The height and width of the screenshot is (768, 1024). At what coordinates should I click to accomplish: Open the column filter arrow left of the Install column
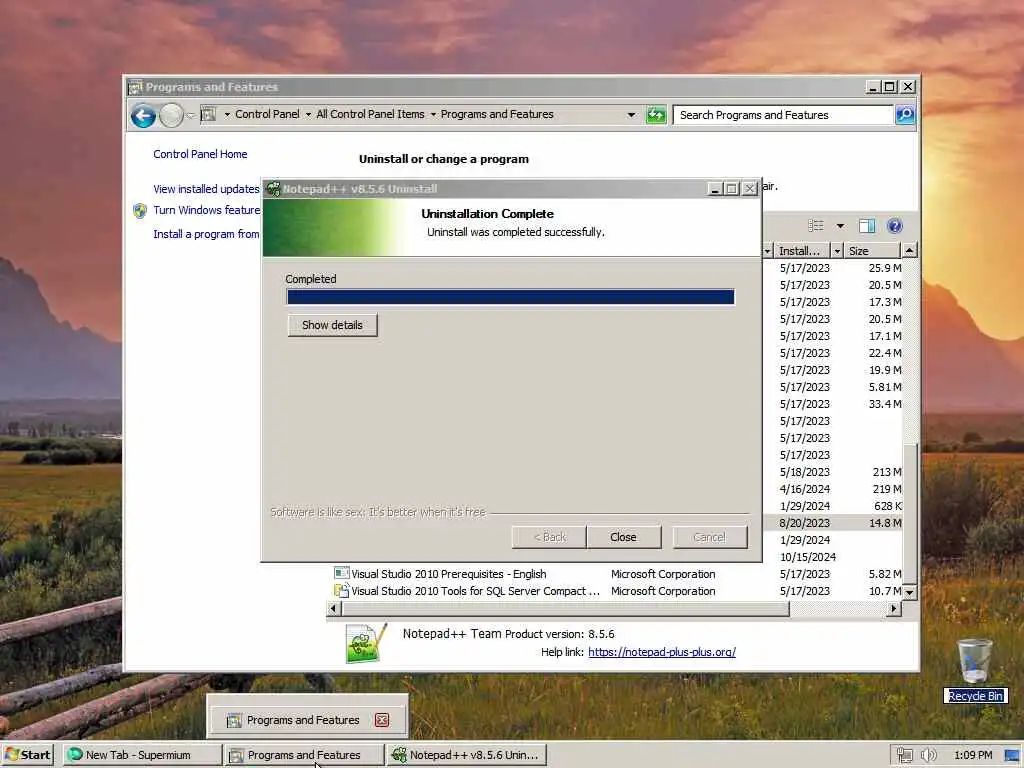768,251
